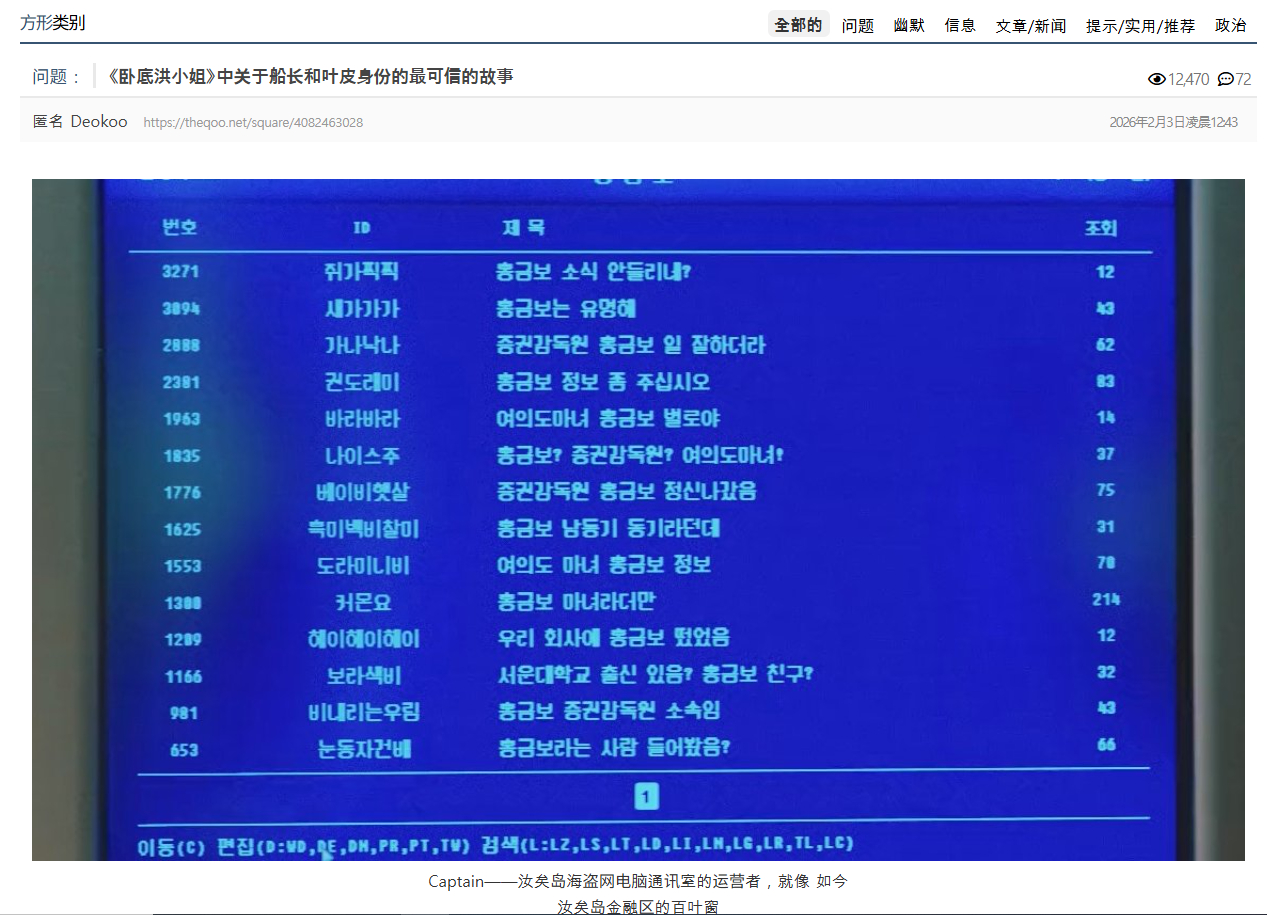This screenshot has width=1267, height=915.
Task: Click page number 1 in the screenshot
Action: tap(646, 797)
